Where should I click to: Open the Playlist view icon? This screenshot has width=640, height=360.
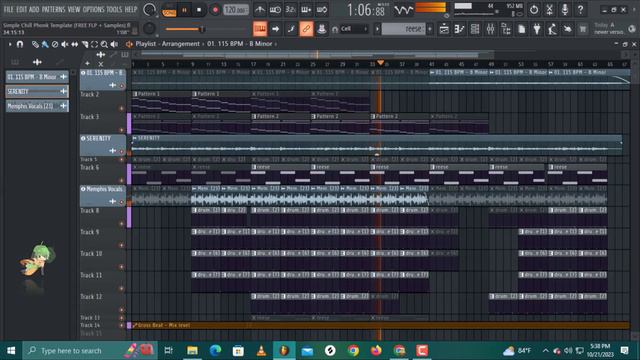444,29
